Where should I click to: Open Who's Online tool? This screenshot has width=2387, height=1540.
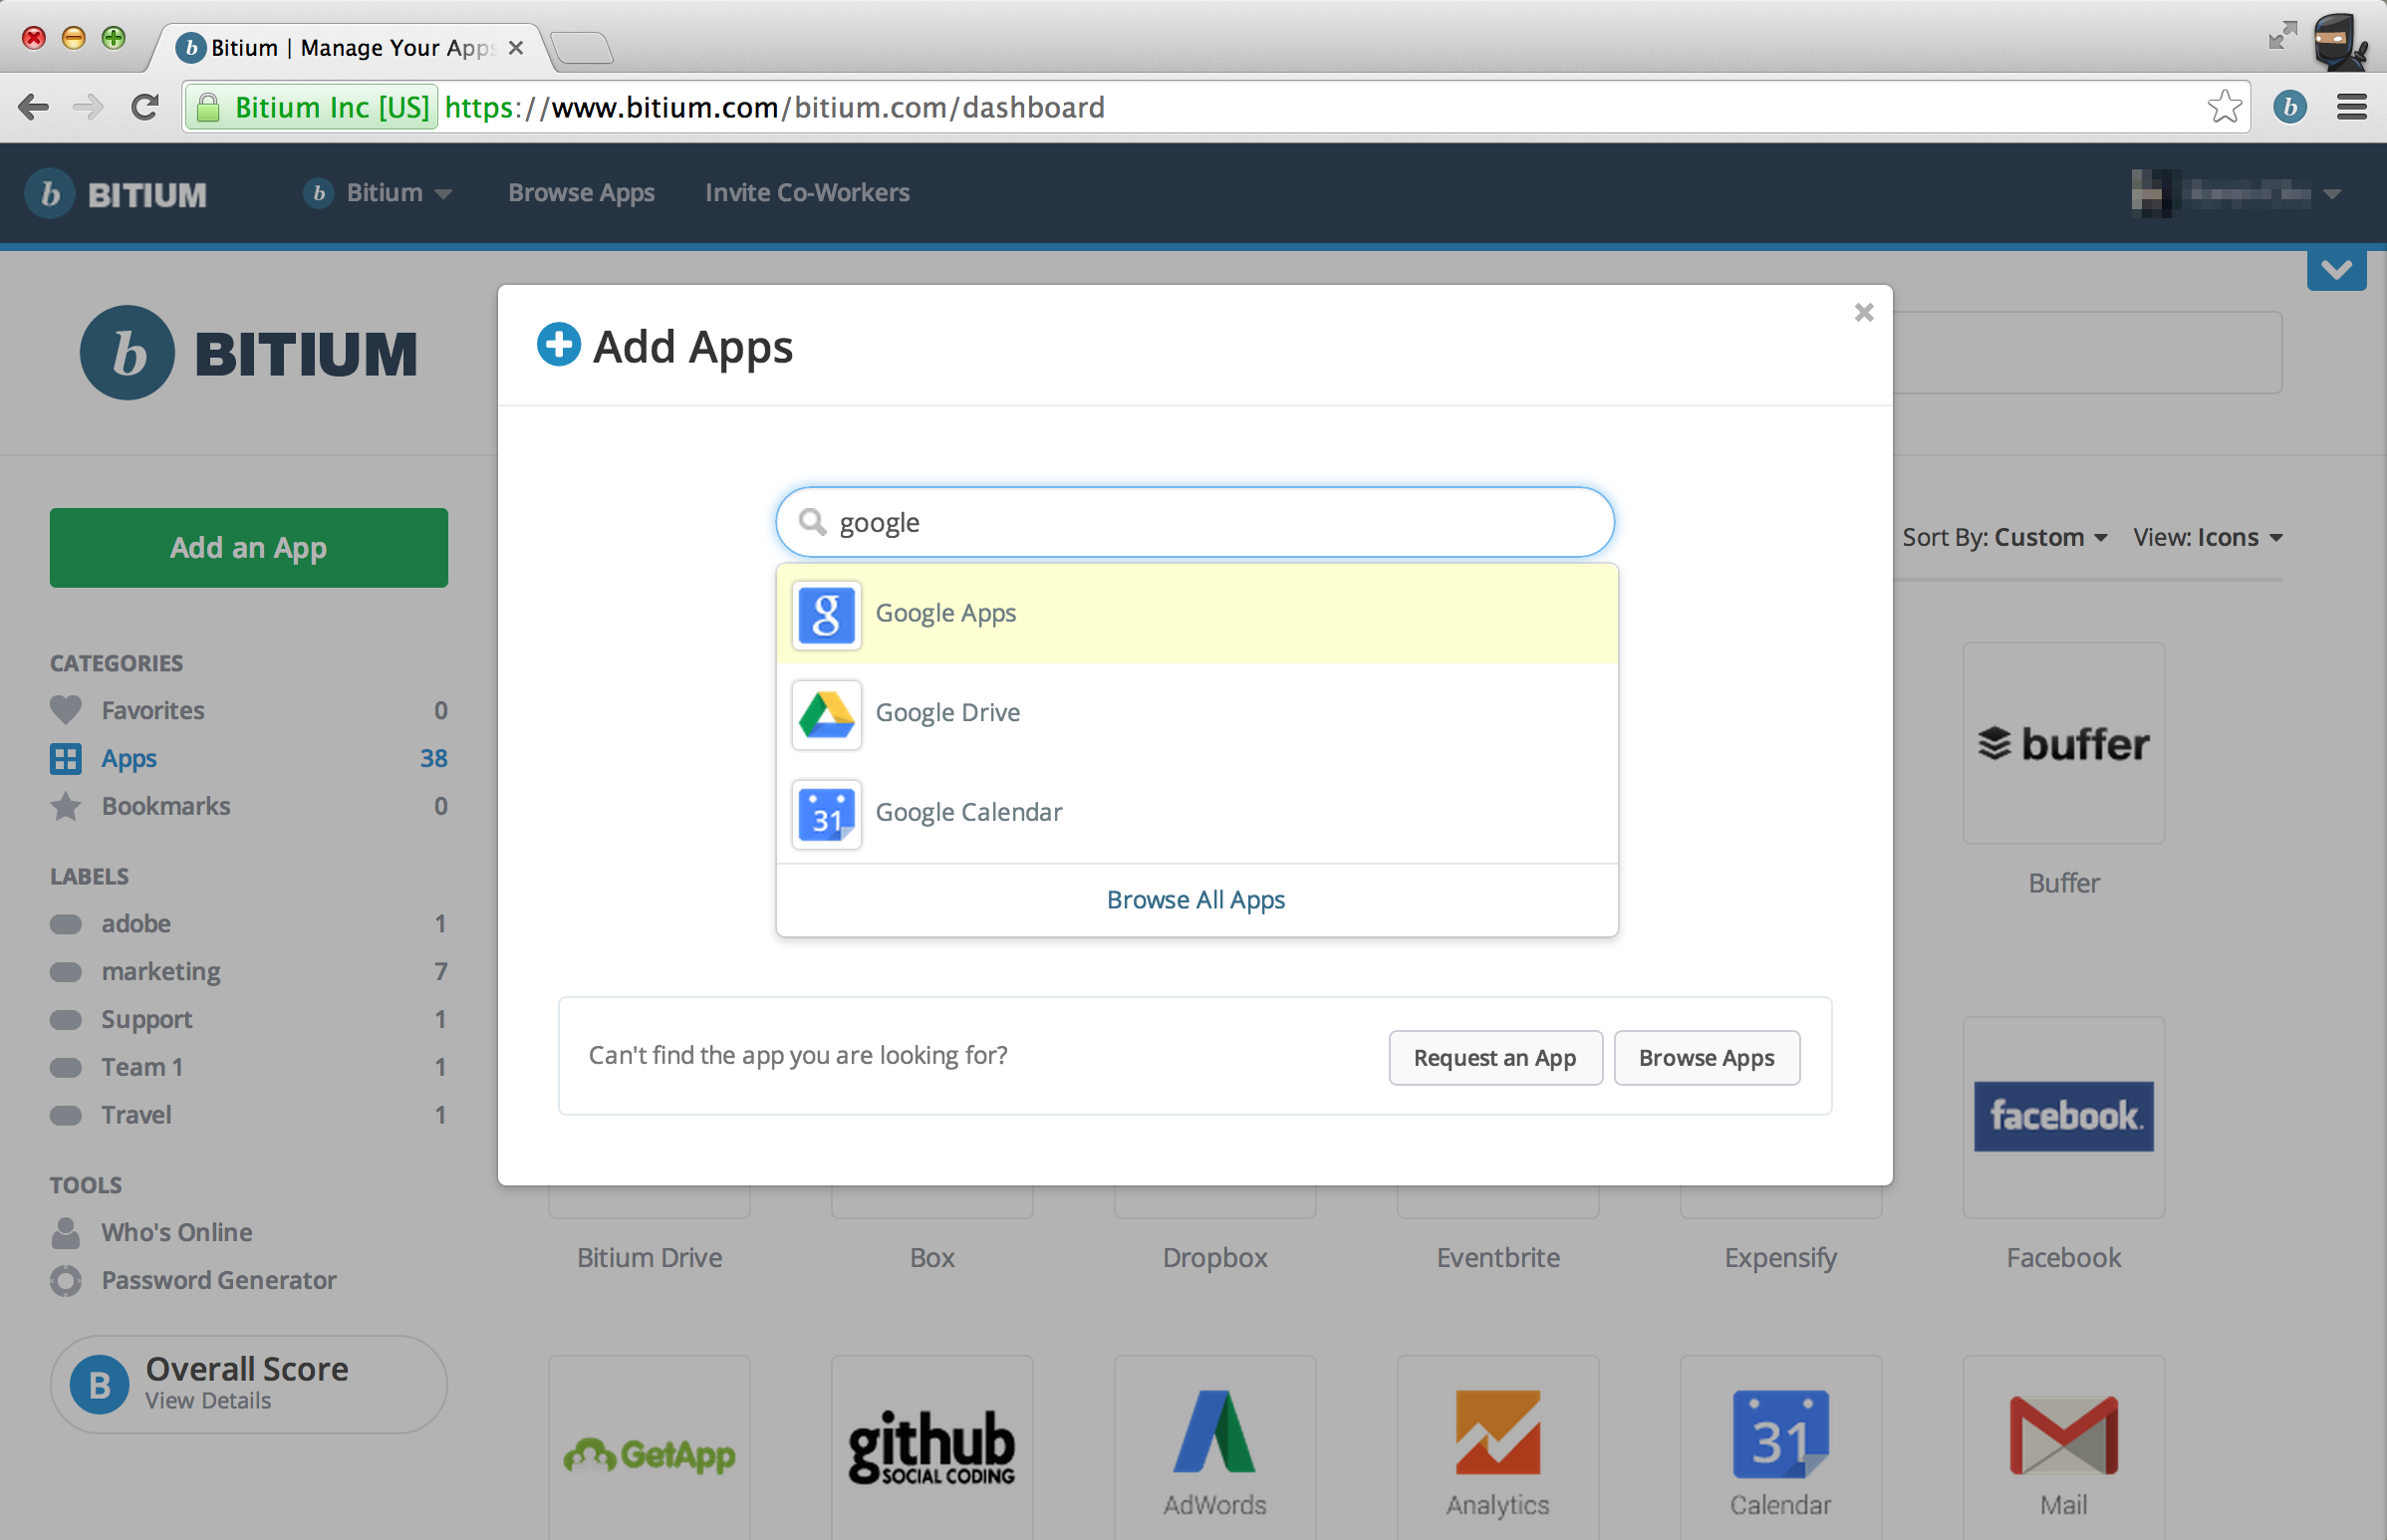point(176,1232)
